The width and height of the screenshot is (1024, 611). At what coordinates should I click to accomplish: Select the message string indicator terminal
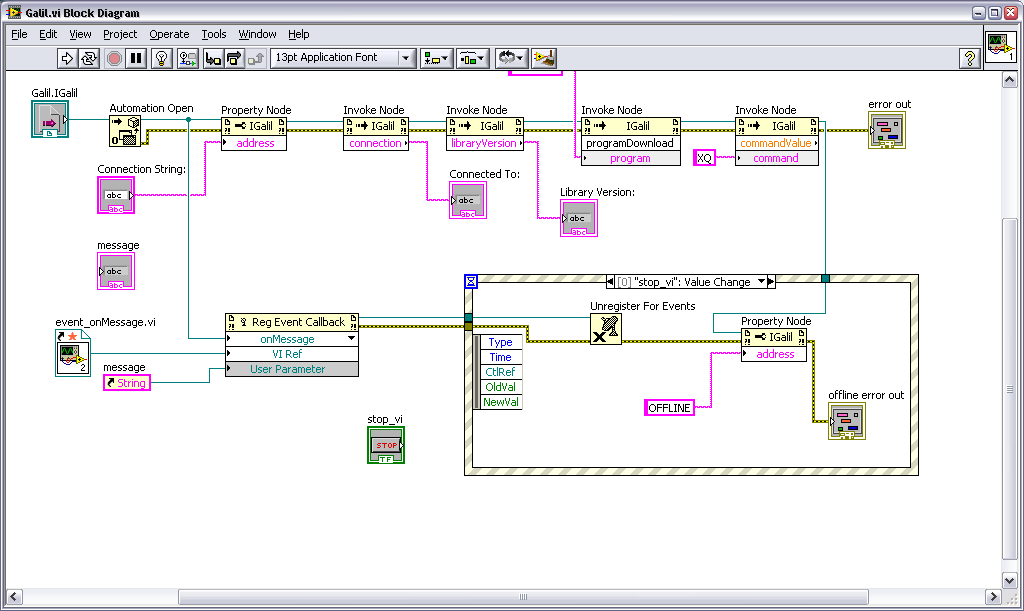click(x=116, y=271)
